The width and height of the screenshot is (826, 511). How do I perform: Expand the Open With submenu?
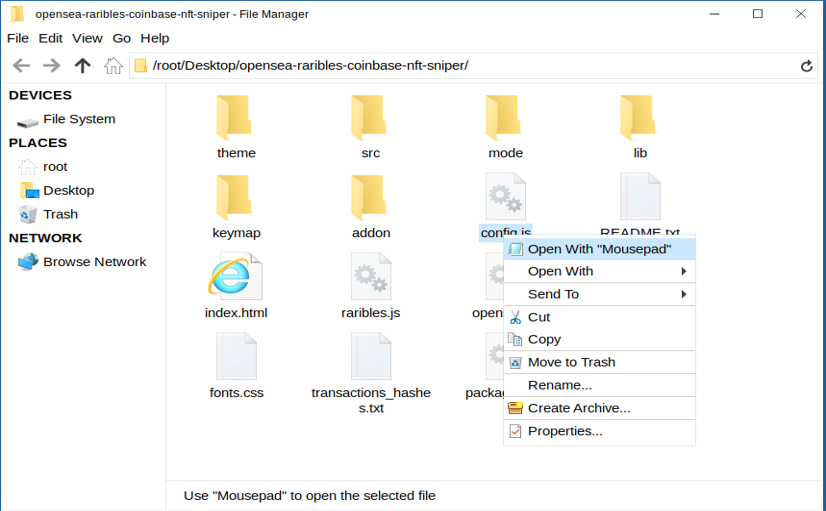coord(599,271)
